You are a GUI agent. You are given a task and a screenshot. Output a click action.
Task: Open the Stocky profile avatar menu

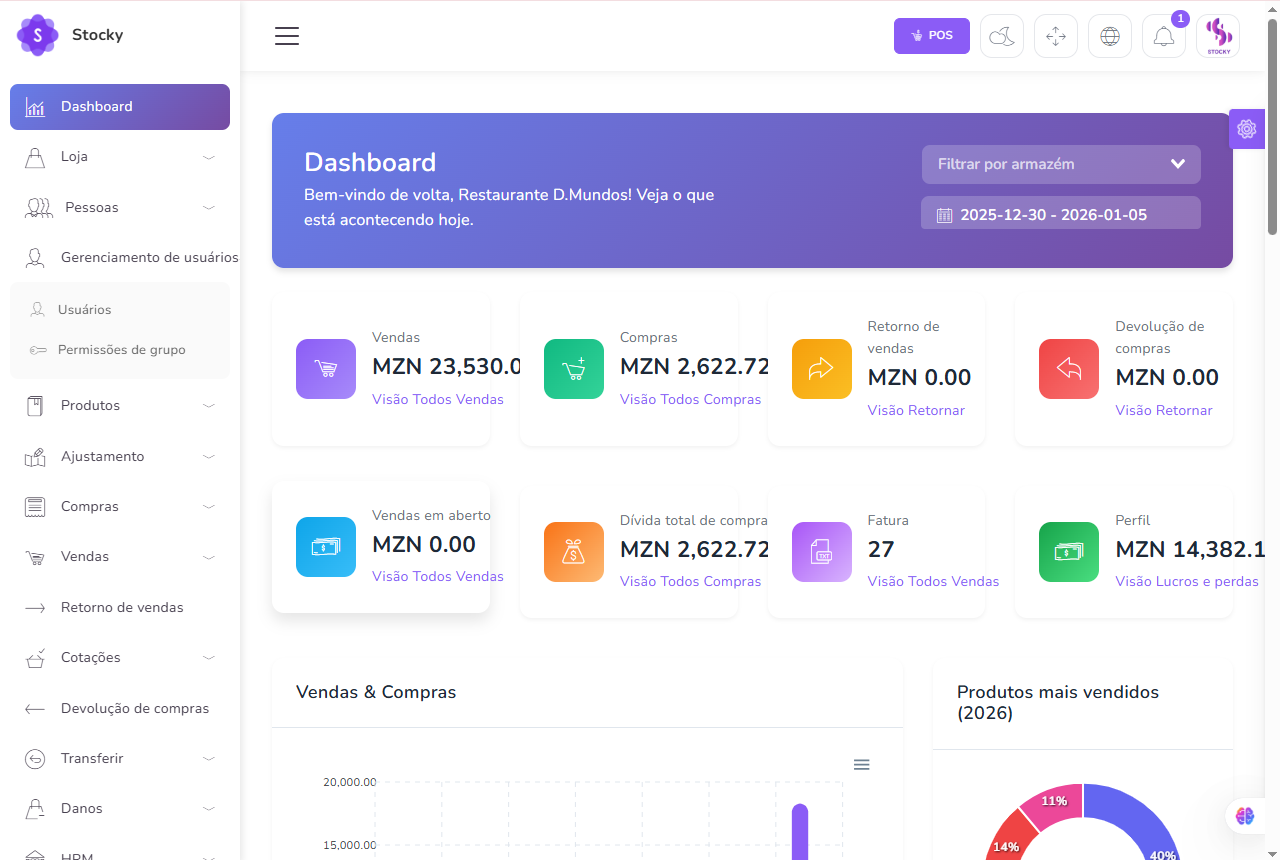[1218, 35]
